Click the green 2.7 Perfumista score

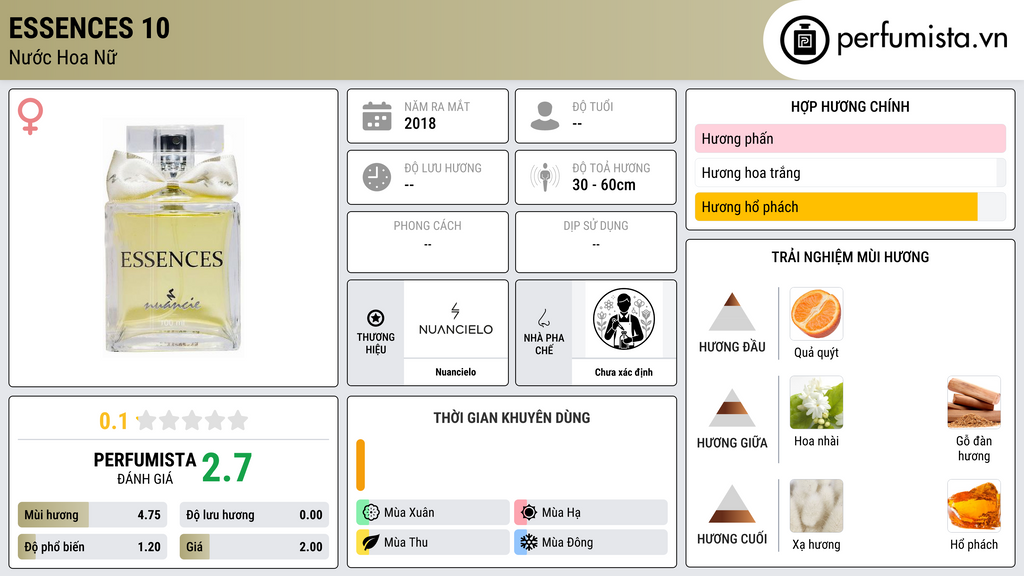(x=227, y=467)
